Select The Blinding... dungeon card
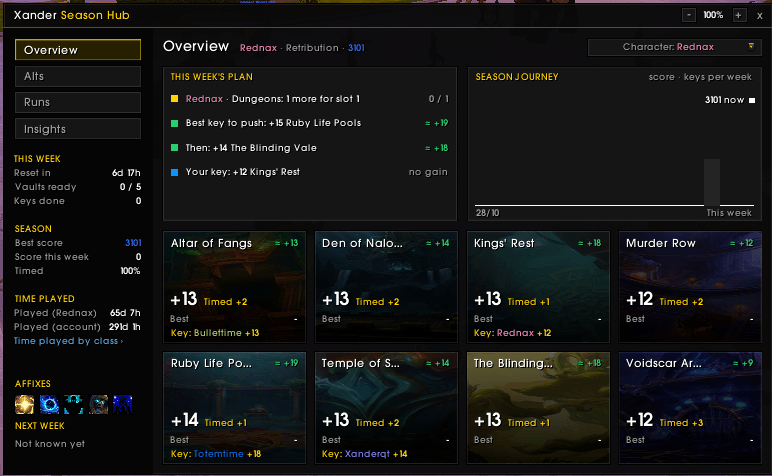This screenshot has width=772, height=476. click(x=538, y=408)
